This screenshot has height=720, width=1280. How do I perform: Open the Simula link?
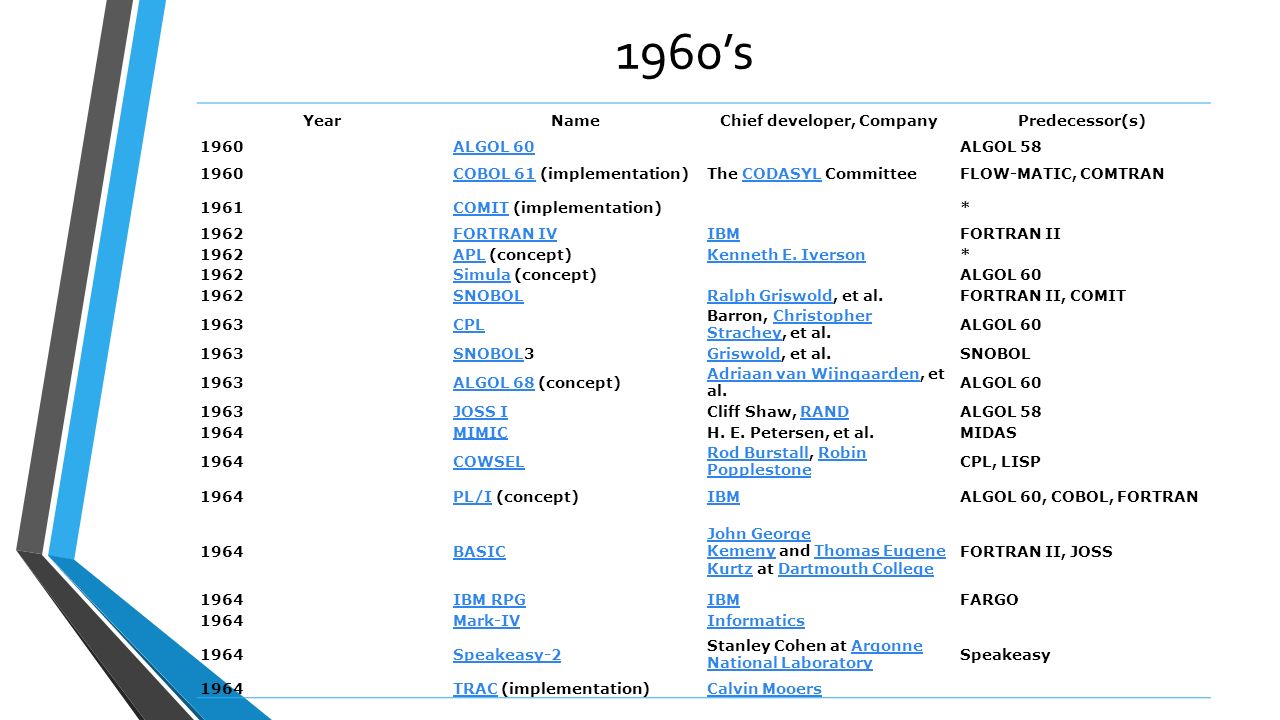[482, 275]
